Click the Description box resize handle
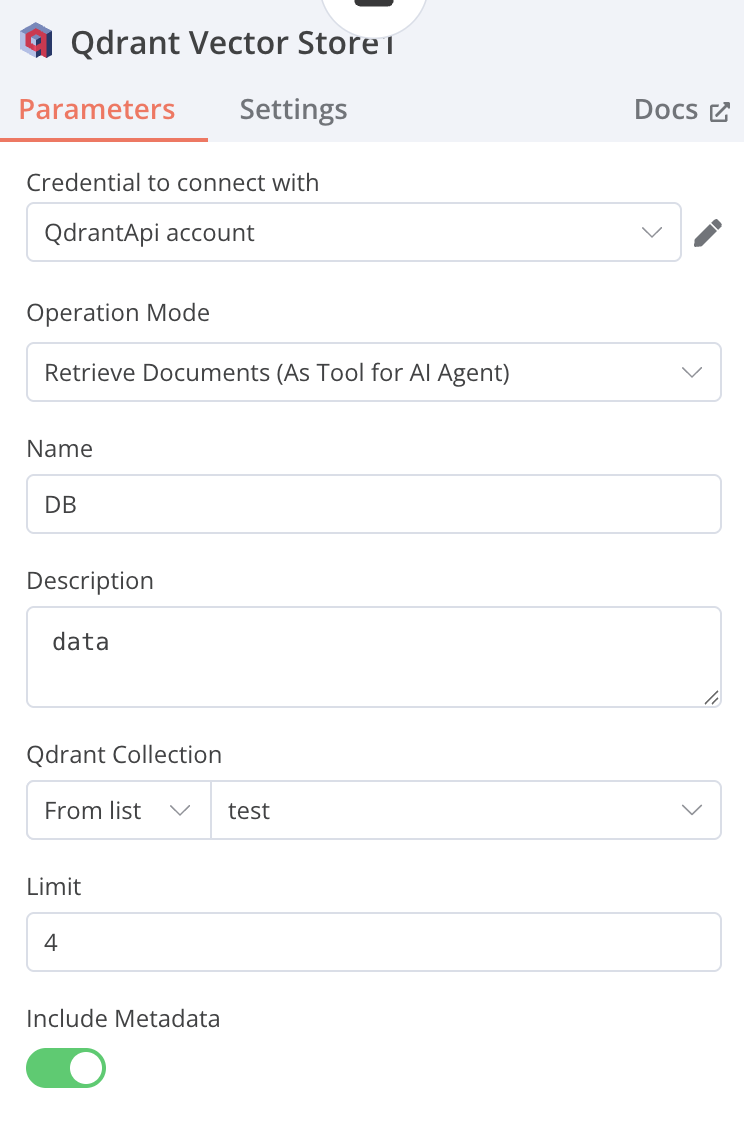 712,698
